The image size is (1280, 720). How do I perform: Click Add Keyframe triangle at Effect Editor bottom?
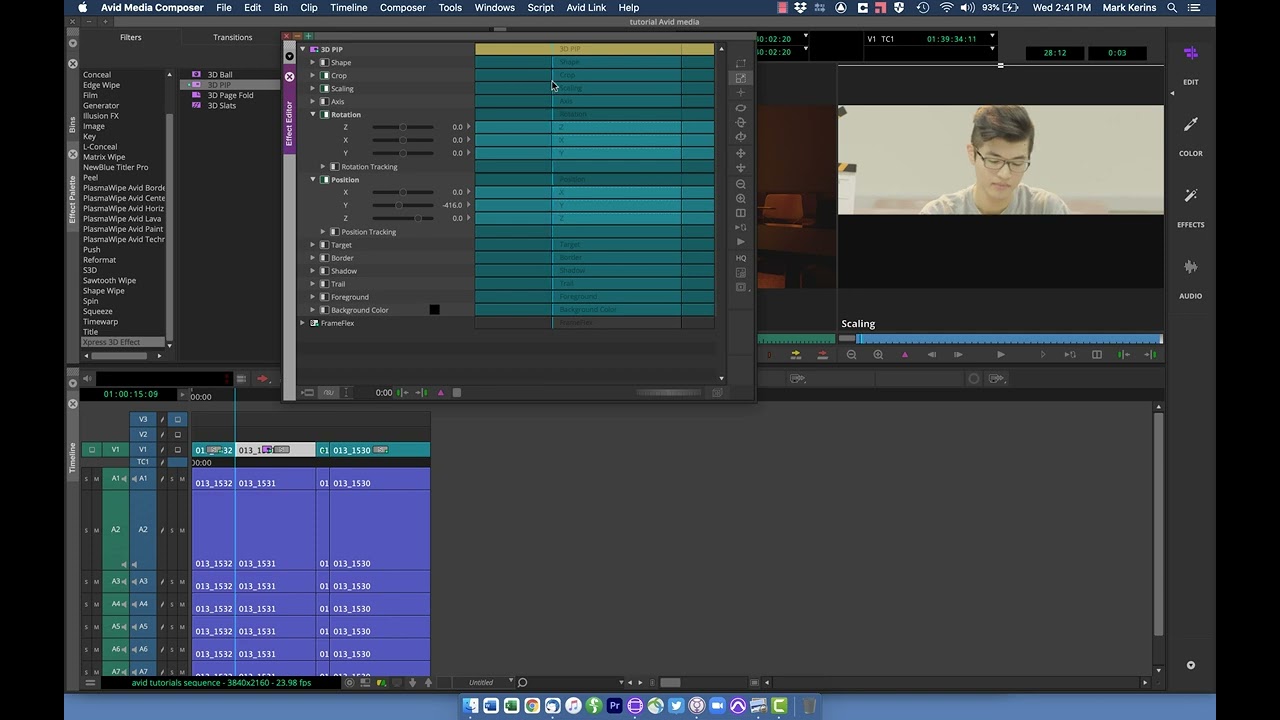pyautogui.click(x=440, y=393)
